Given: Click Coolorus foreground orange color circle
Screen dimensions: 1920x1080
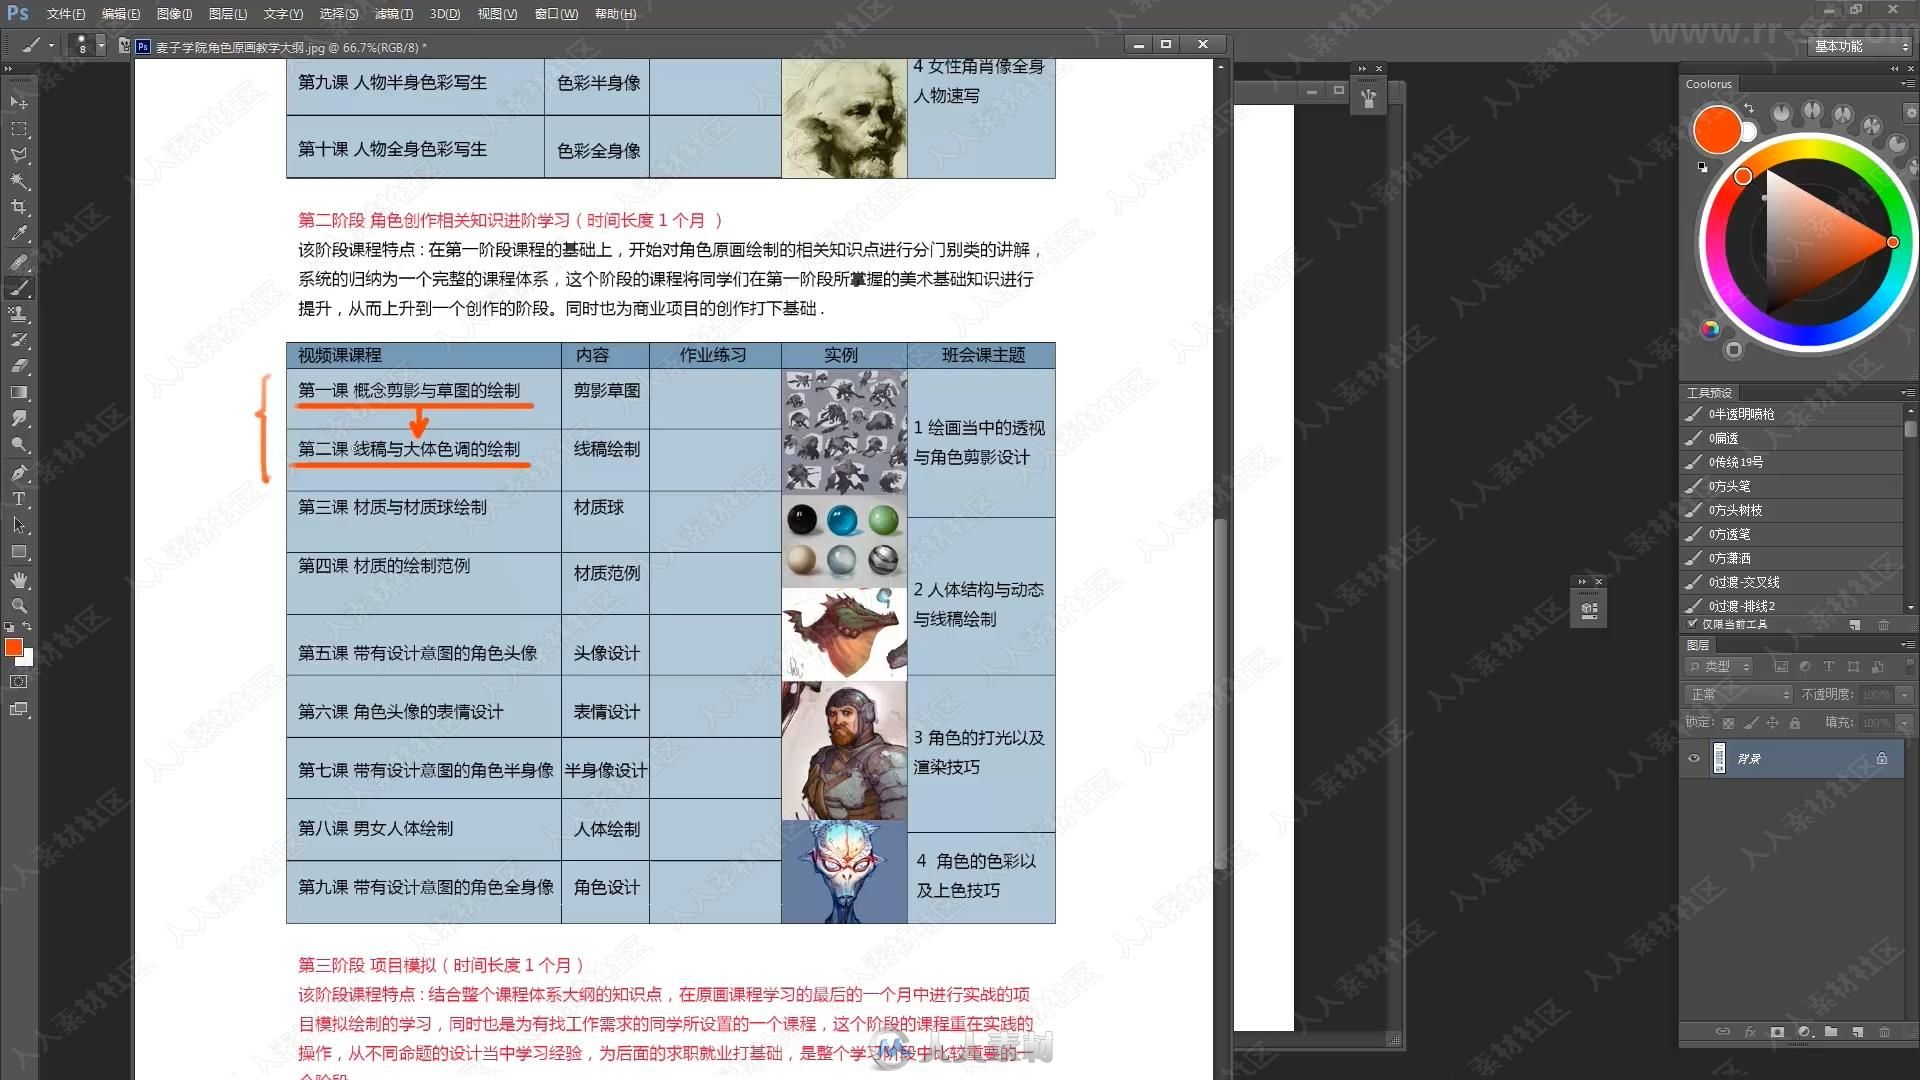Looking at the screenshot, I should [x=1717, y=131].
